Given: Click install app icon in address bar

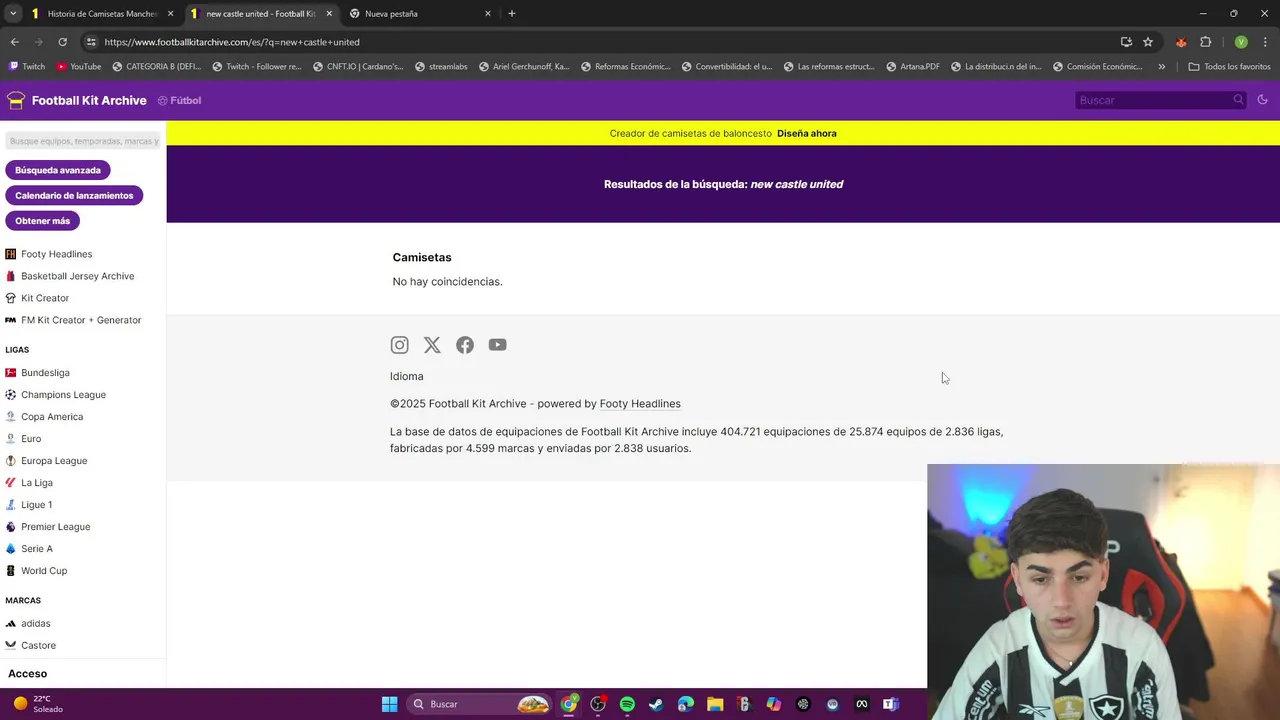Looking at the screenshot, I should [1126, 42].
